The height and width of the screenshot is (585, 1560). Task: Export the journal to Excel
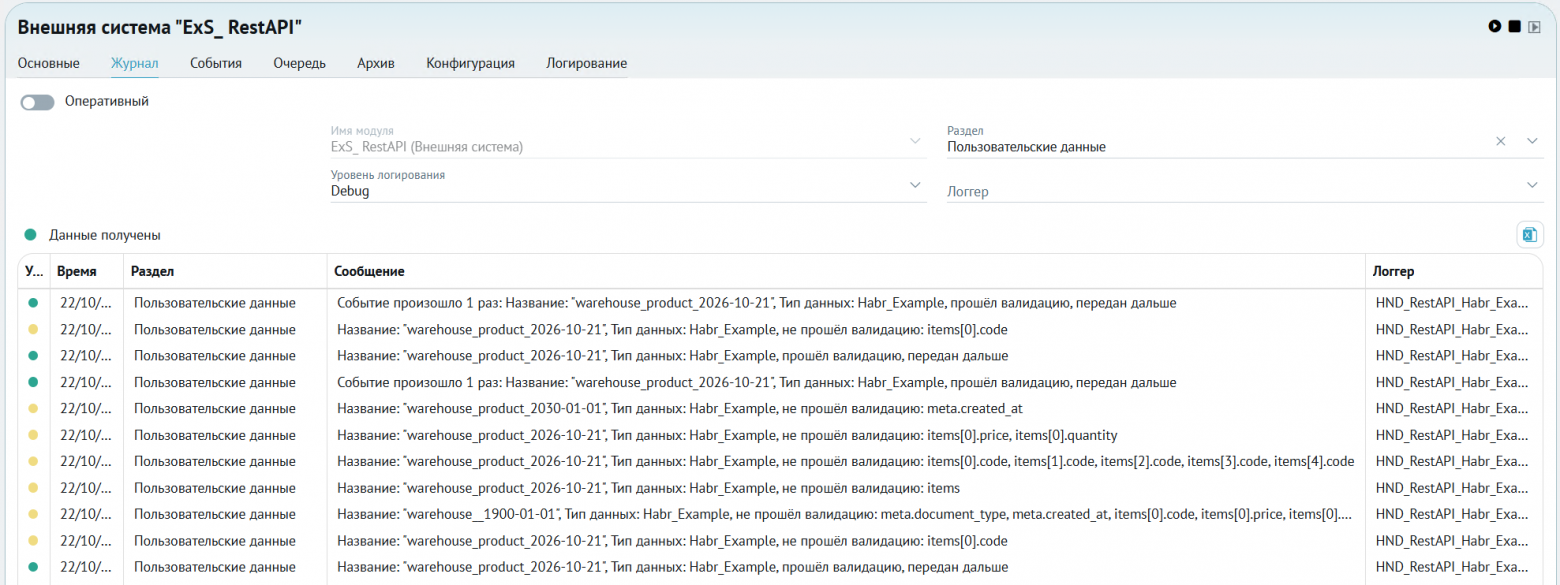click(x=1529, y=235)
